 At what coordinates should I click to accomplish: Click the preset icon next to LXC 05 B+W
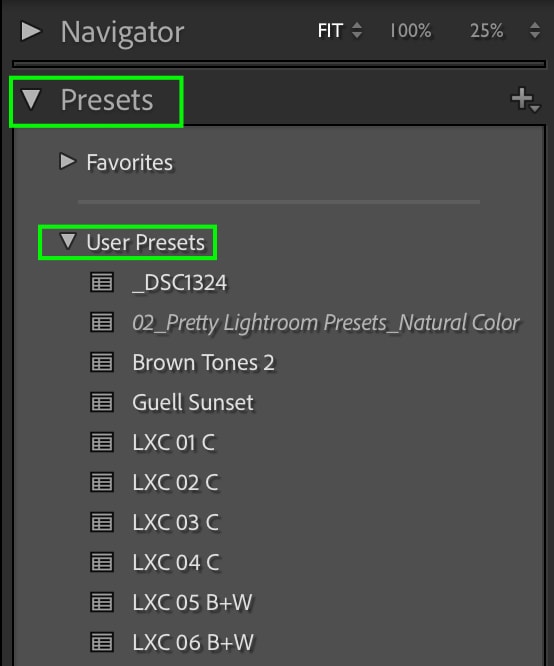102,602
